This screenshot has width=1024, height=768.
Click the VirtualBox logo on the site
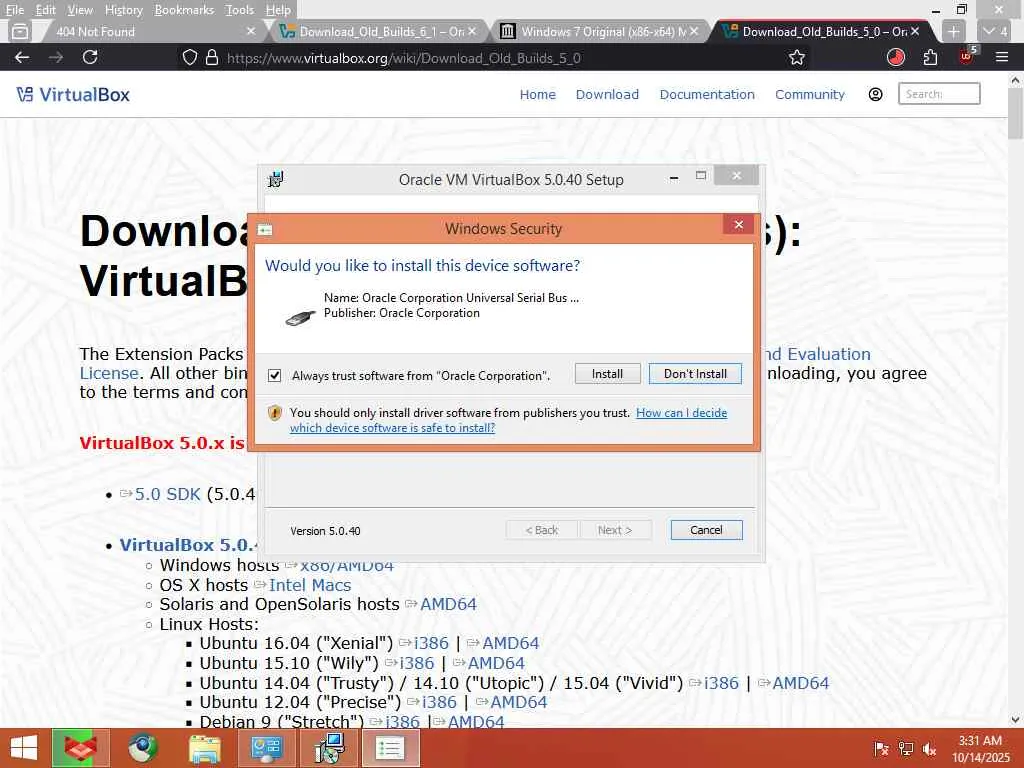(x=73, y=95)
